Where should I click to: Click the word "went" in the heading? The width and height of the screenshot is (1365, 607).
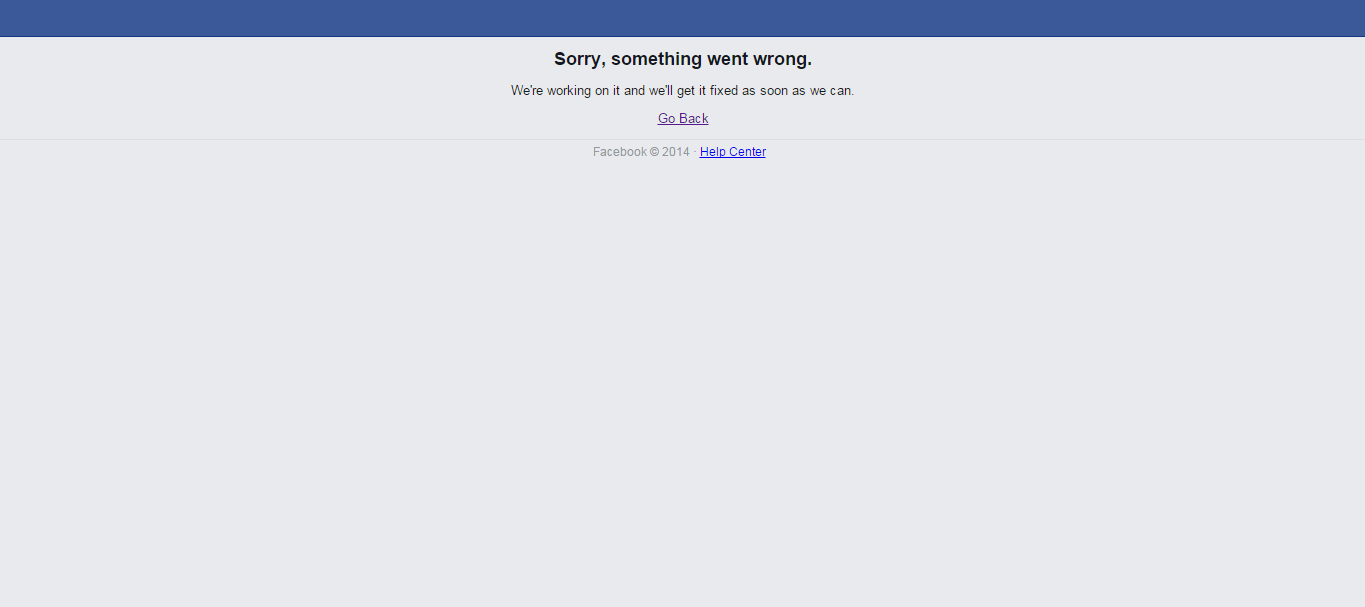(x=728, y=59)
